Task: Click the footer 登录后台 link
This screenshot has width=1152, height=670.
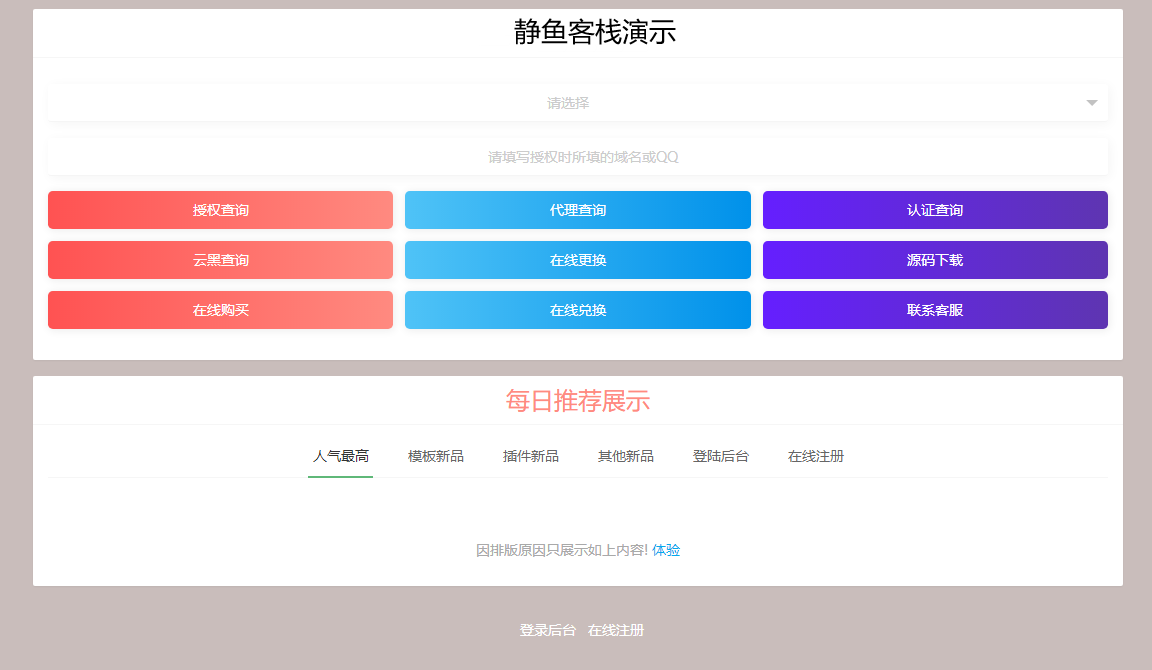Action: click(x=547, y=630)
